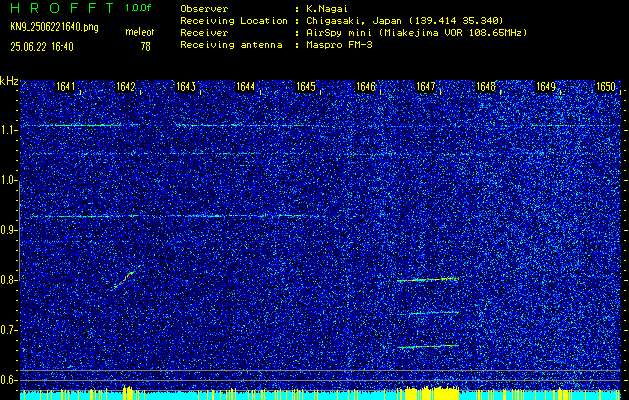Click the Receiving antenna field label
The image size is (629, 400).
[x=231, y=45]
